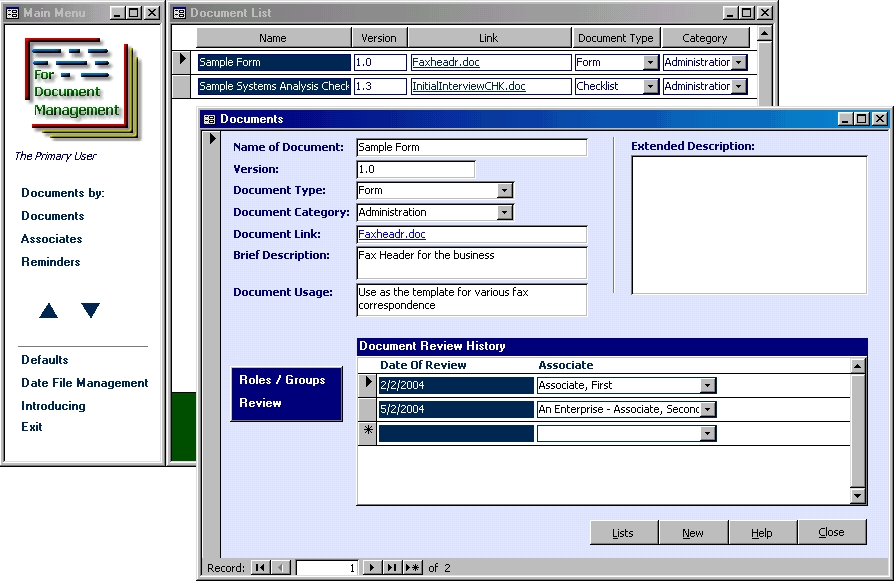896x583 pixels.
Task: Open Associate dropdown for 2/2/2004 review
Action: pos(708,386)
